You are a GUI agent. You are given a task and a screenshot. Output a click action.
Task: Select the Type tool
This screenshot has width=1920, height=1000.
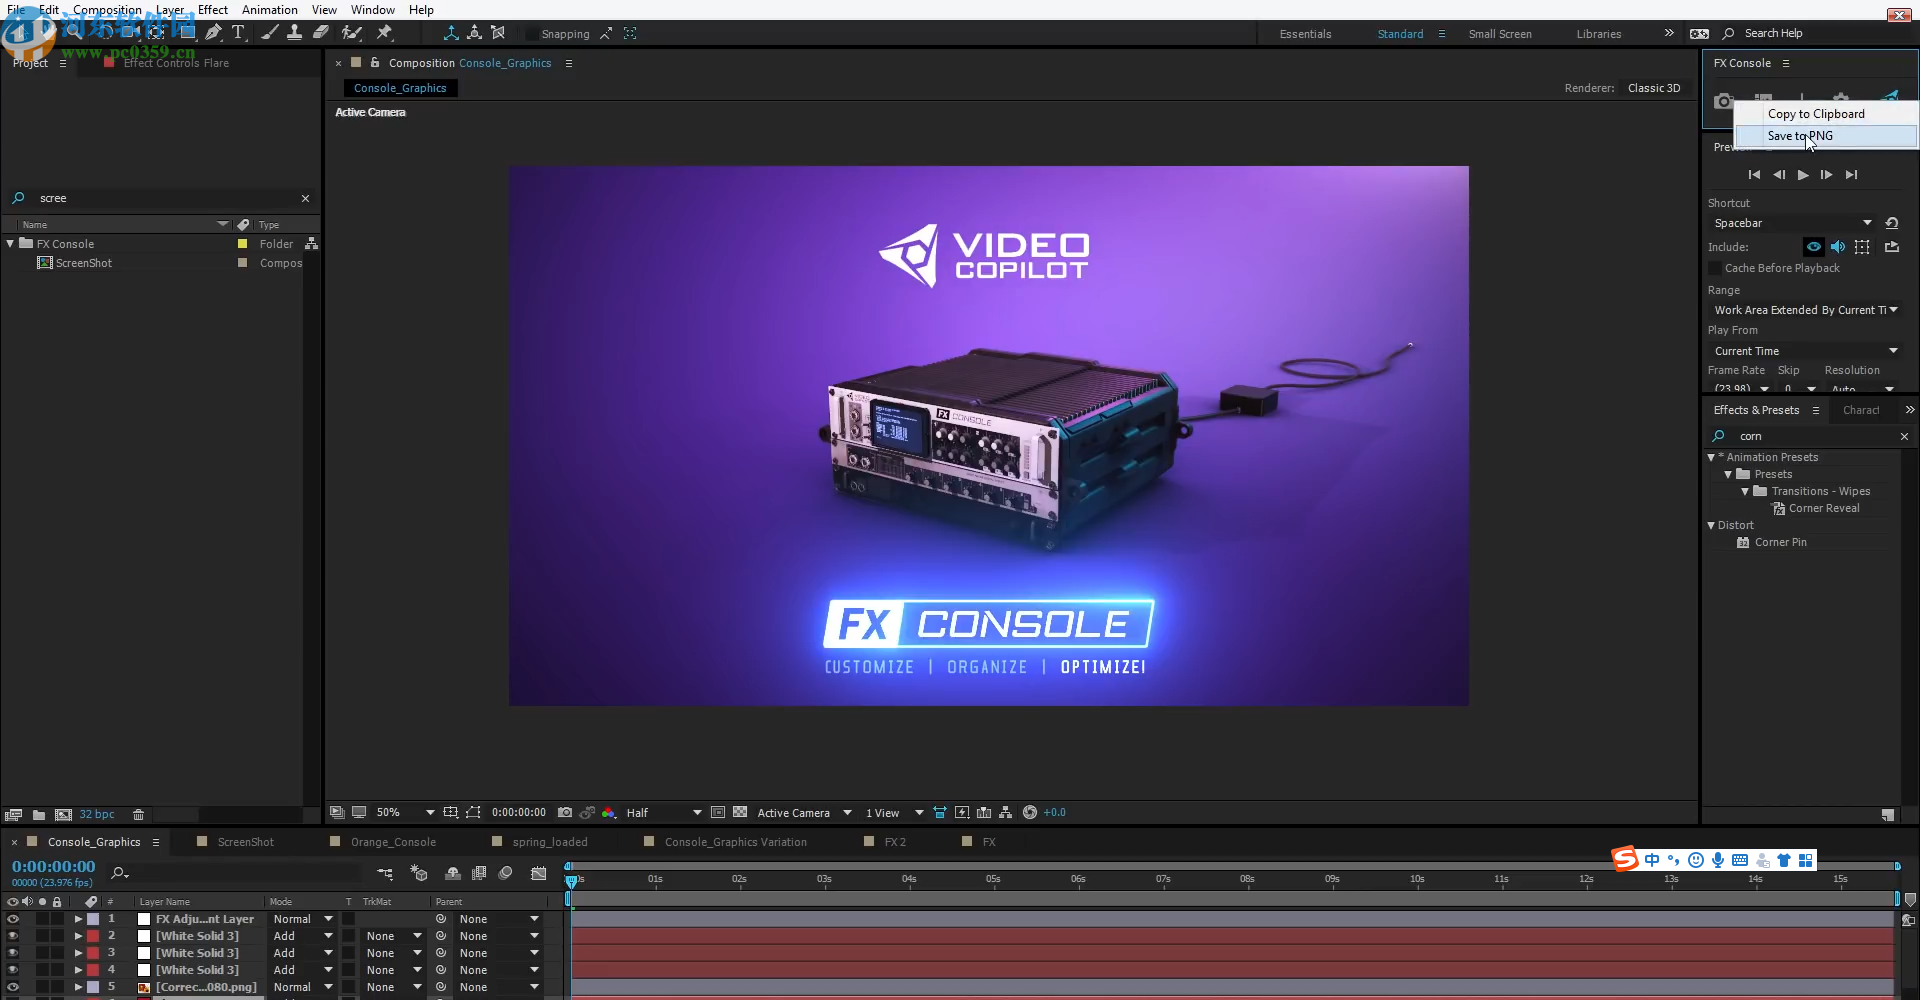237,32
